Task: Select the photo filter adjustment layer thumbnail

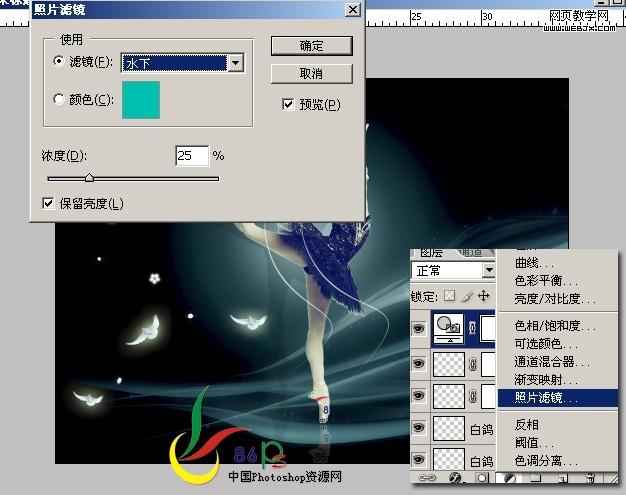Action: (449, 329)
